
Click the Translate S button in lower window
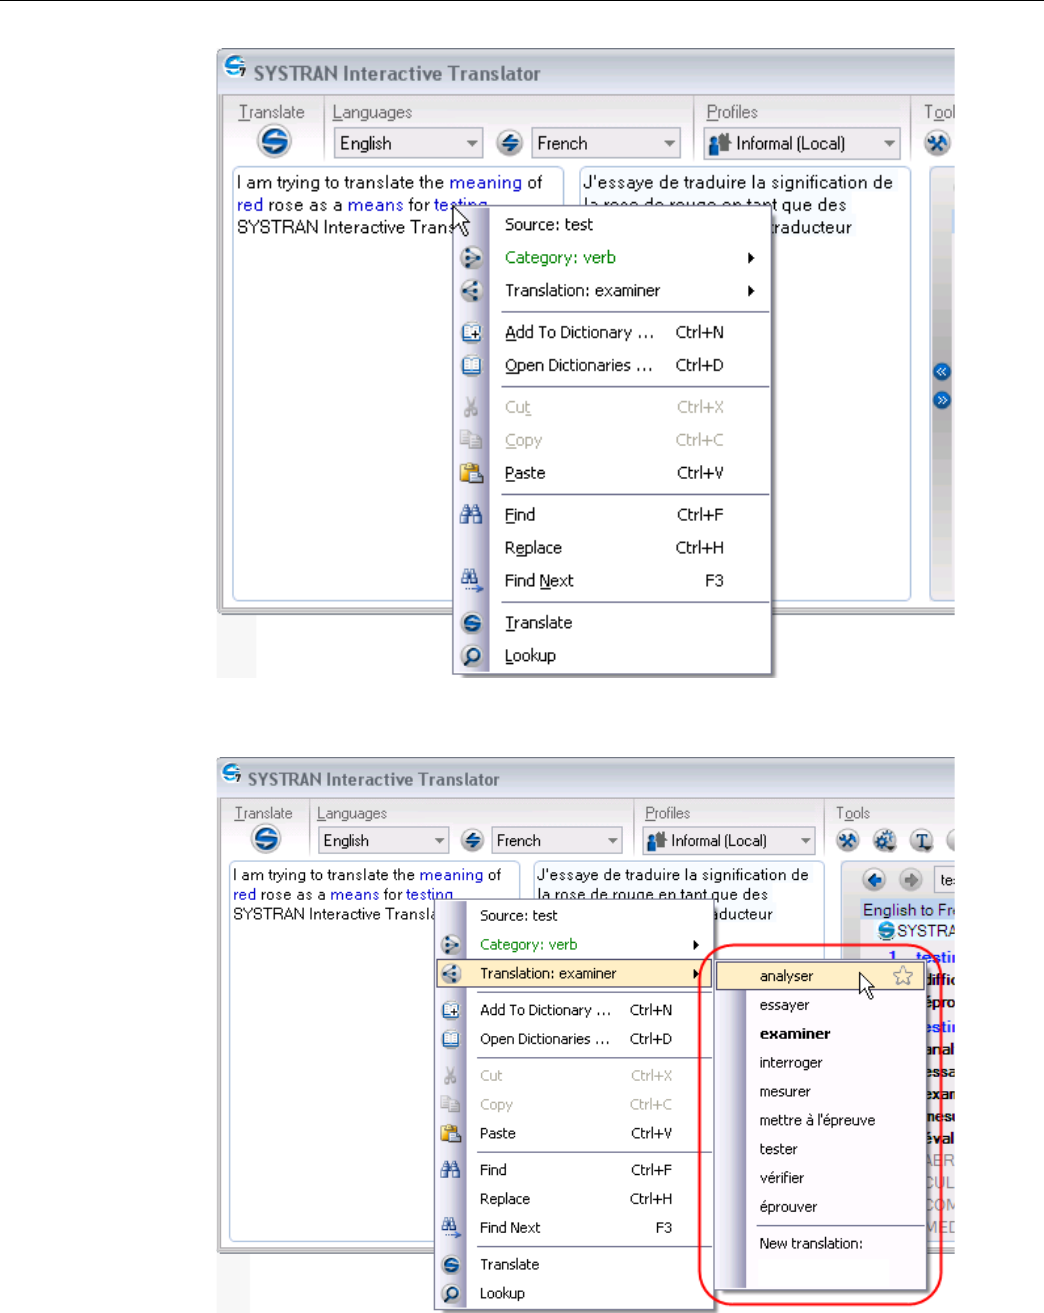point(266,839)
